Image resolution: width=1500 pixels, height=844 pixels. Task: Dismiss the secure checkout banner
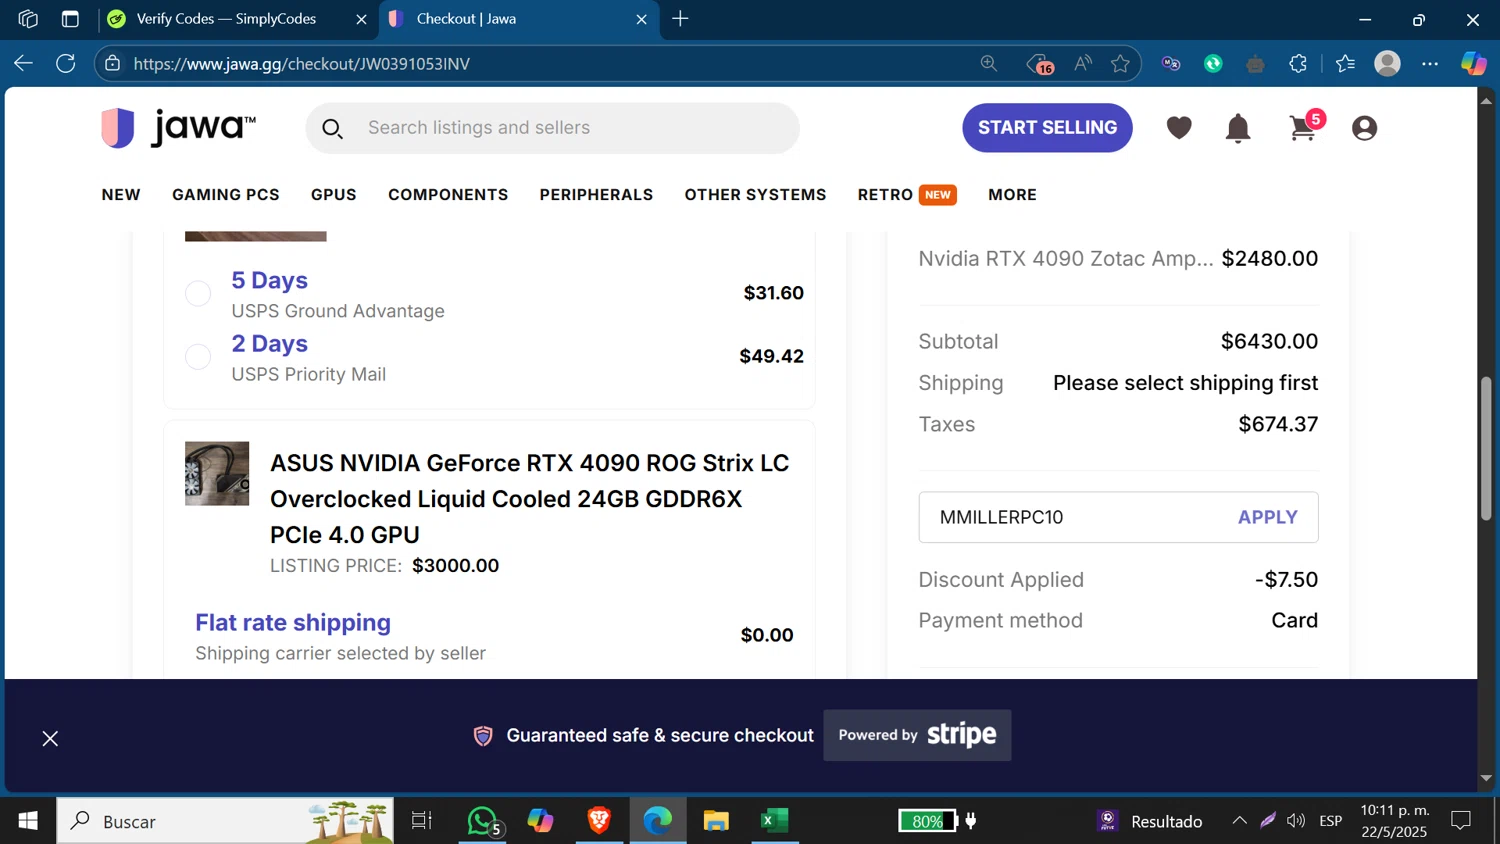(50, 739)
